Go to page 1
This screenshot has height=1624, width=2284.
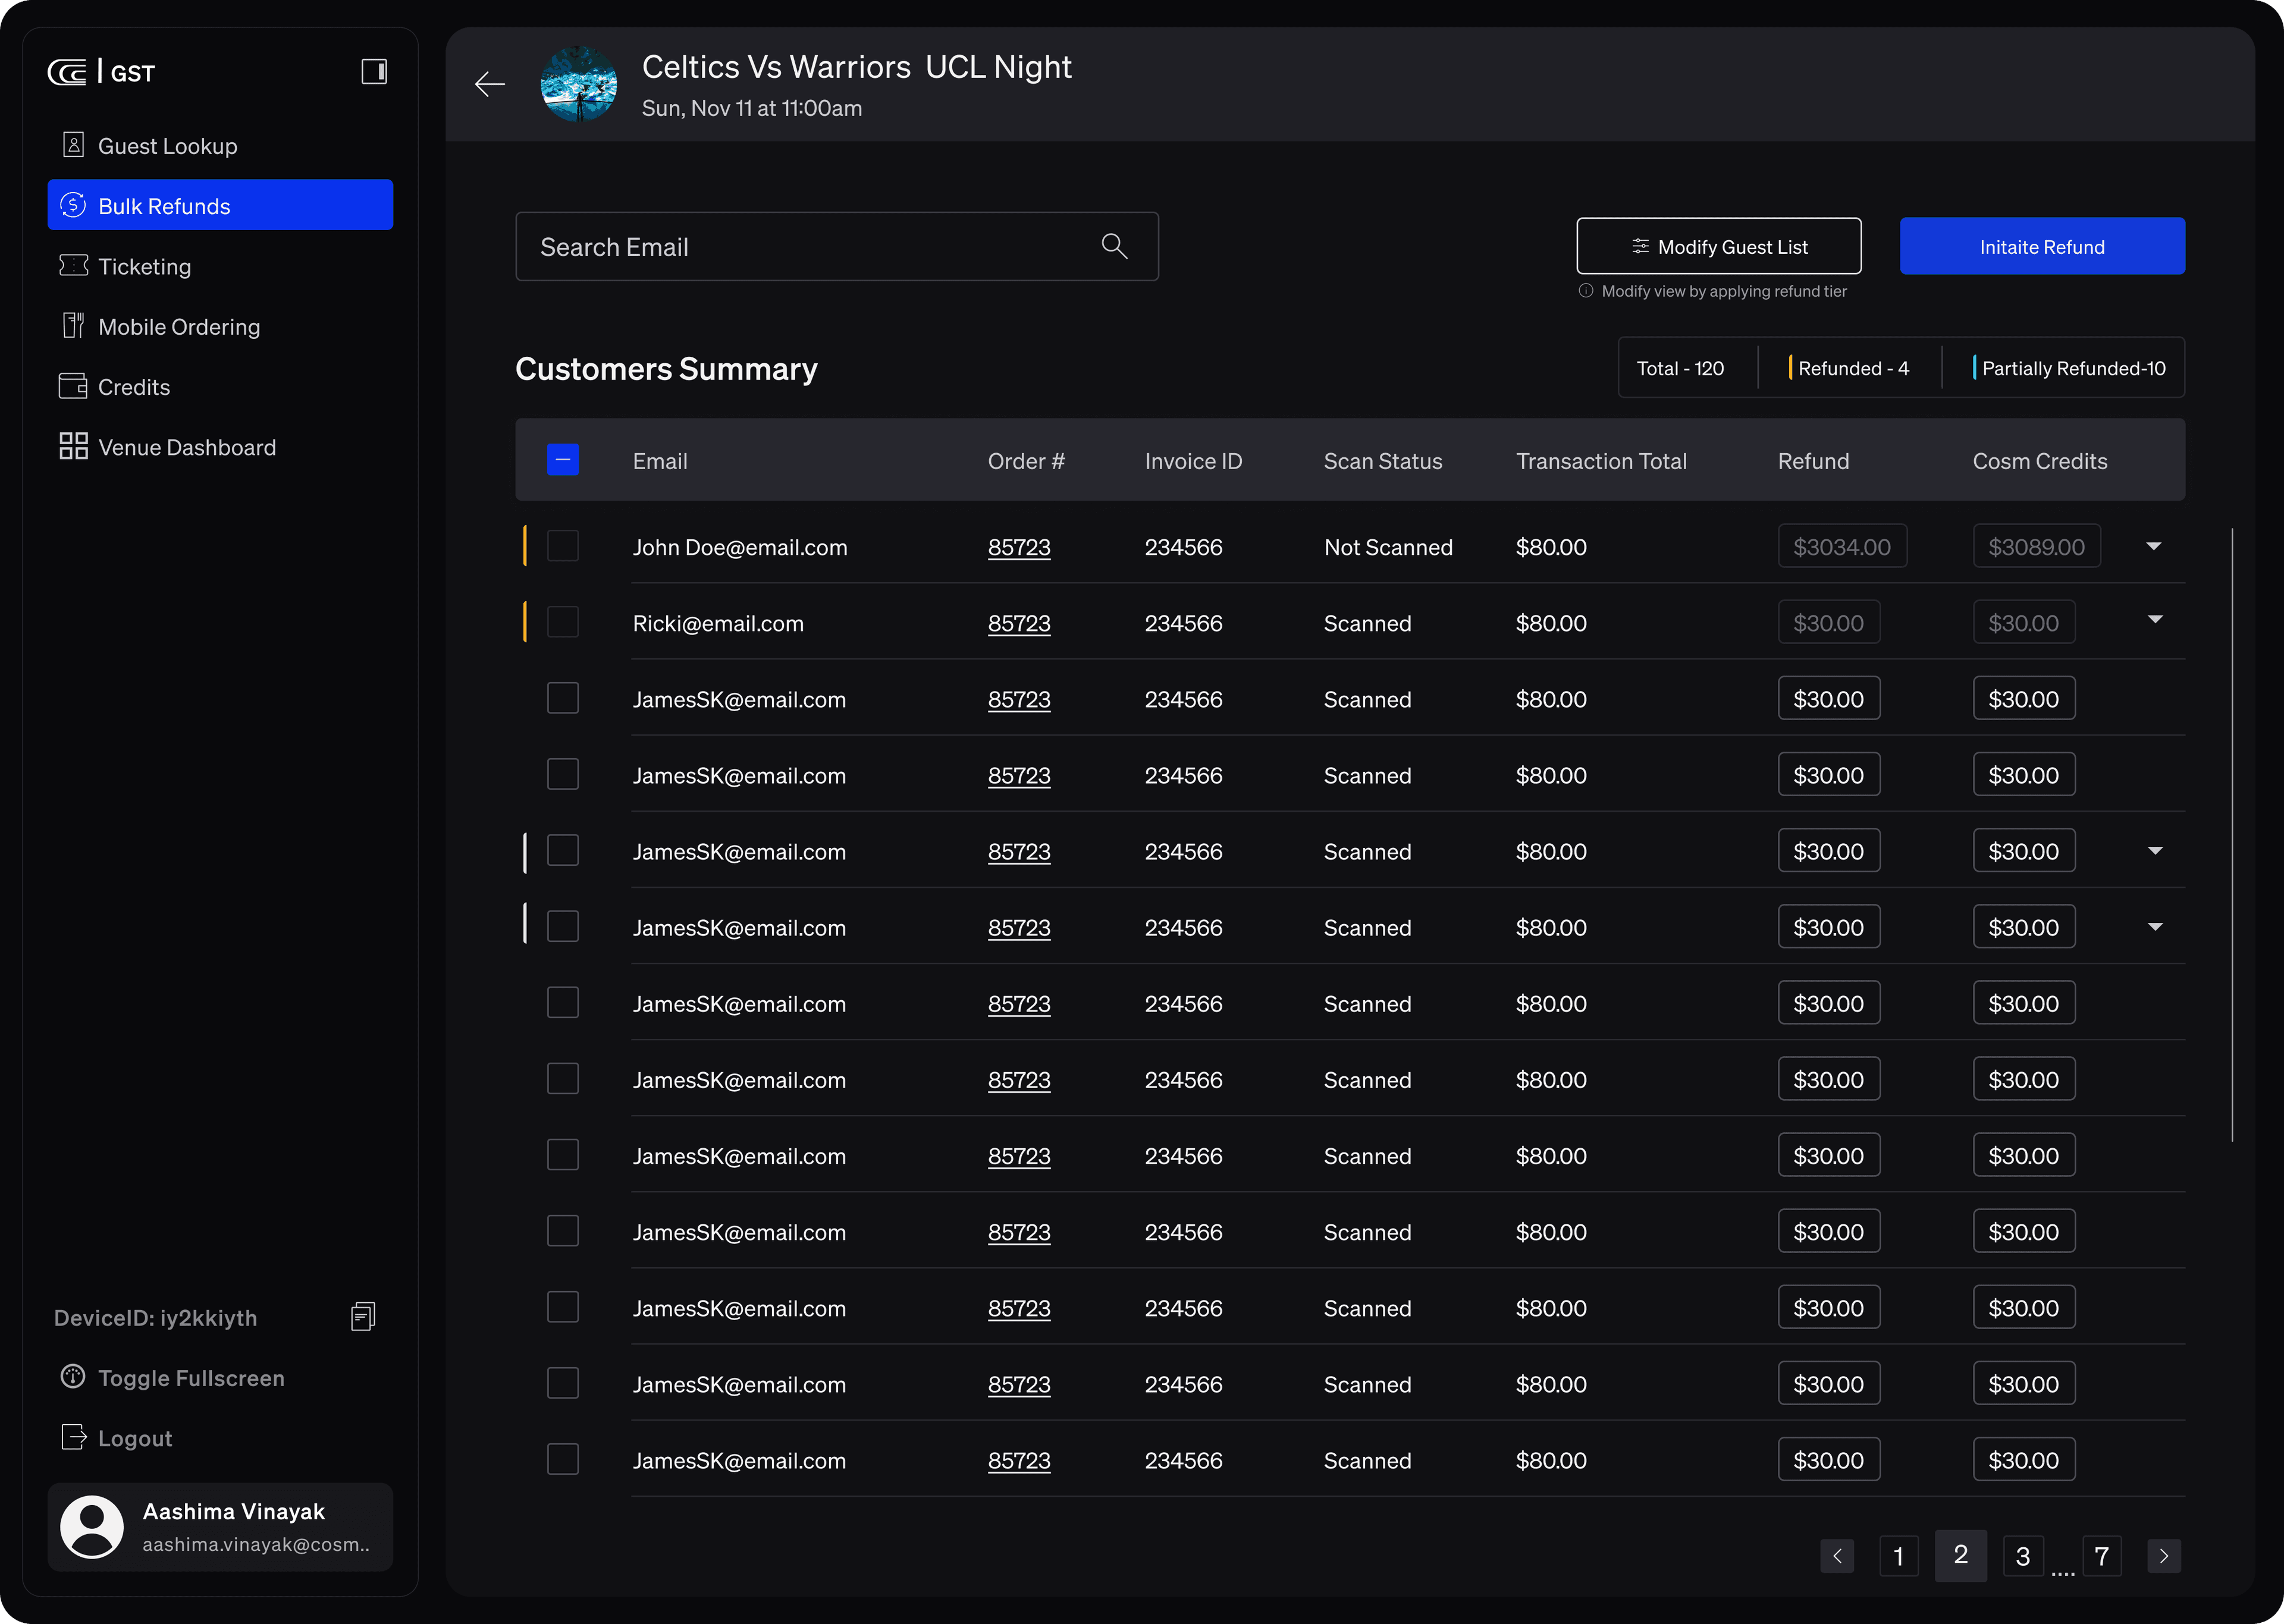1899,1556
